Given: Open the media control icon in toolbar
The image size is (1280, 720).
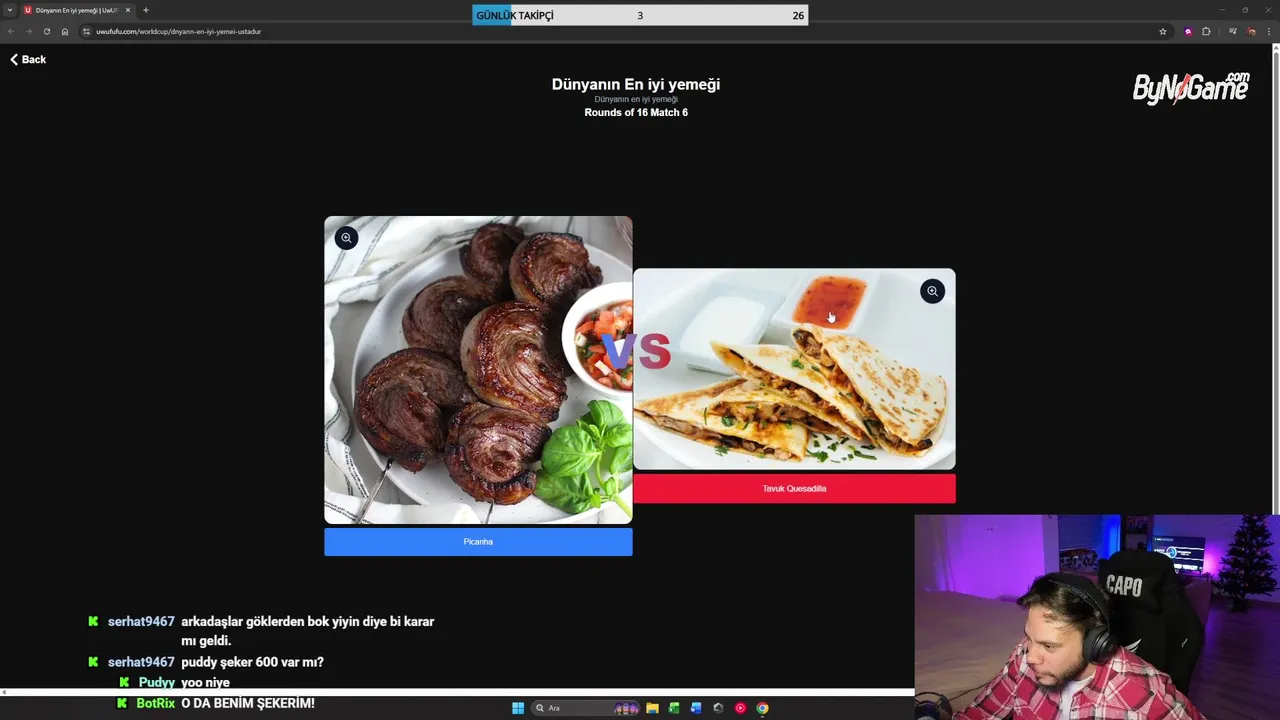Looking at the screenshot, I should tap(1233, 31).
